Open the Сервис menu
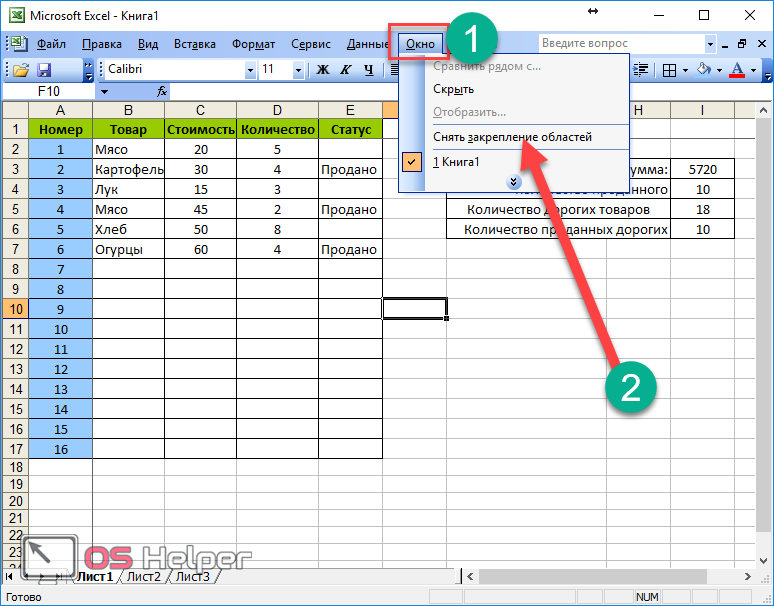 pos(310,44)
